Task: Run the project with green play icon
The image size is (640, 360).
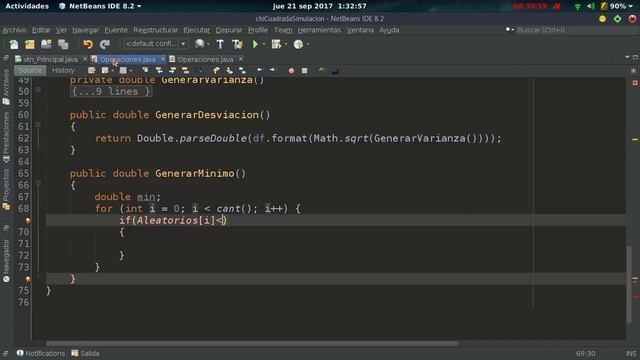Action: [255, 44]
